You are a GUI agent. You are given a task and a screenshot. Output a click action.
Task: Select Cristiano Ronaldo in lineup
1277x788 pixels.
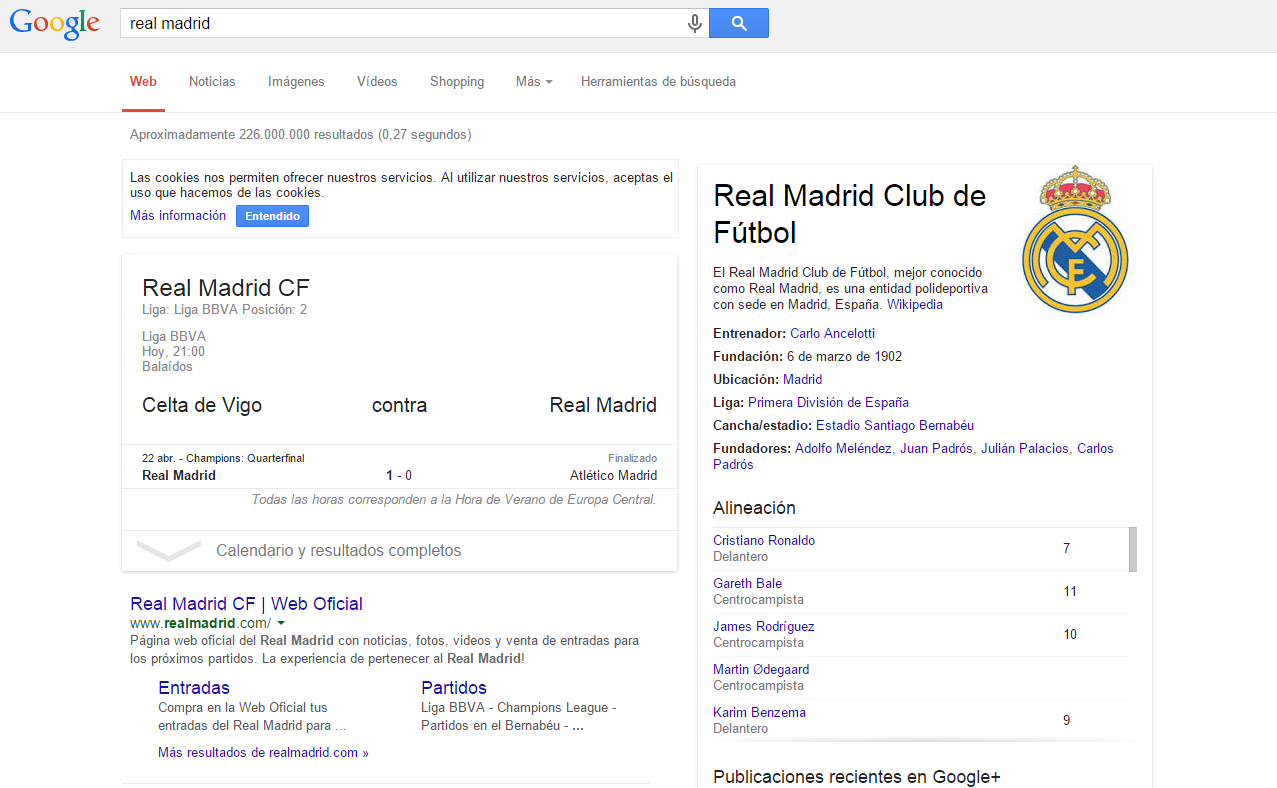click(764, 541)
